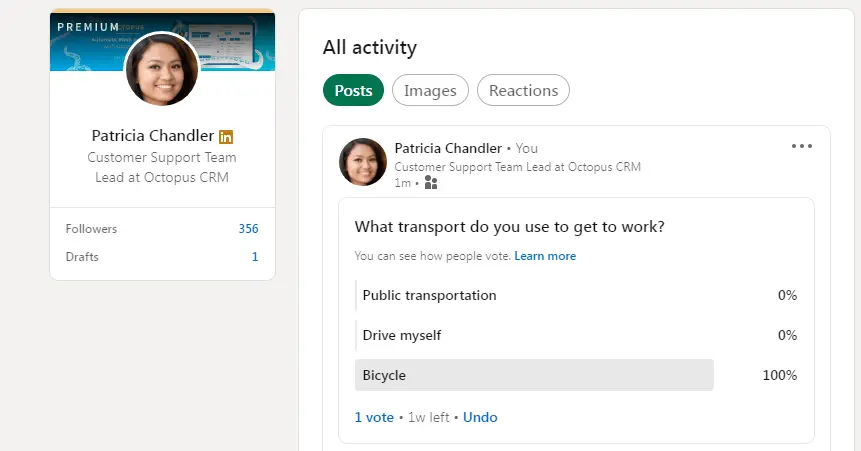The image size is (861, 451).
Task: Click the LinkedIn Premium badge icon
Action: 226,136
